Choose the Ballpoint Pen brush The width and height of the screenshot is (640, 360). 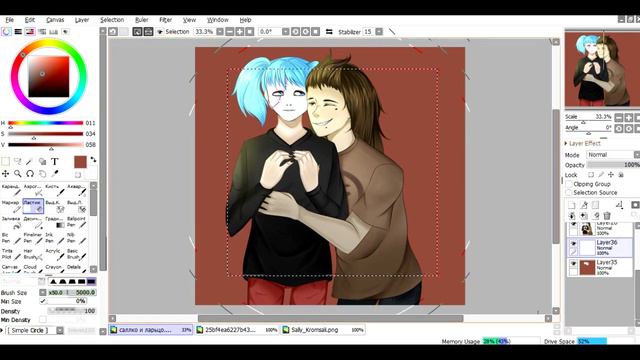tap(77, 222)
